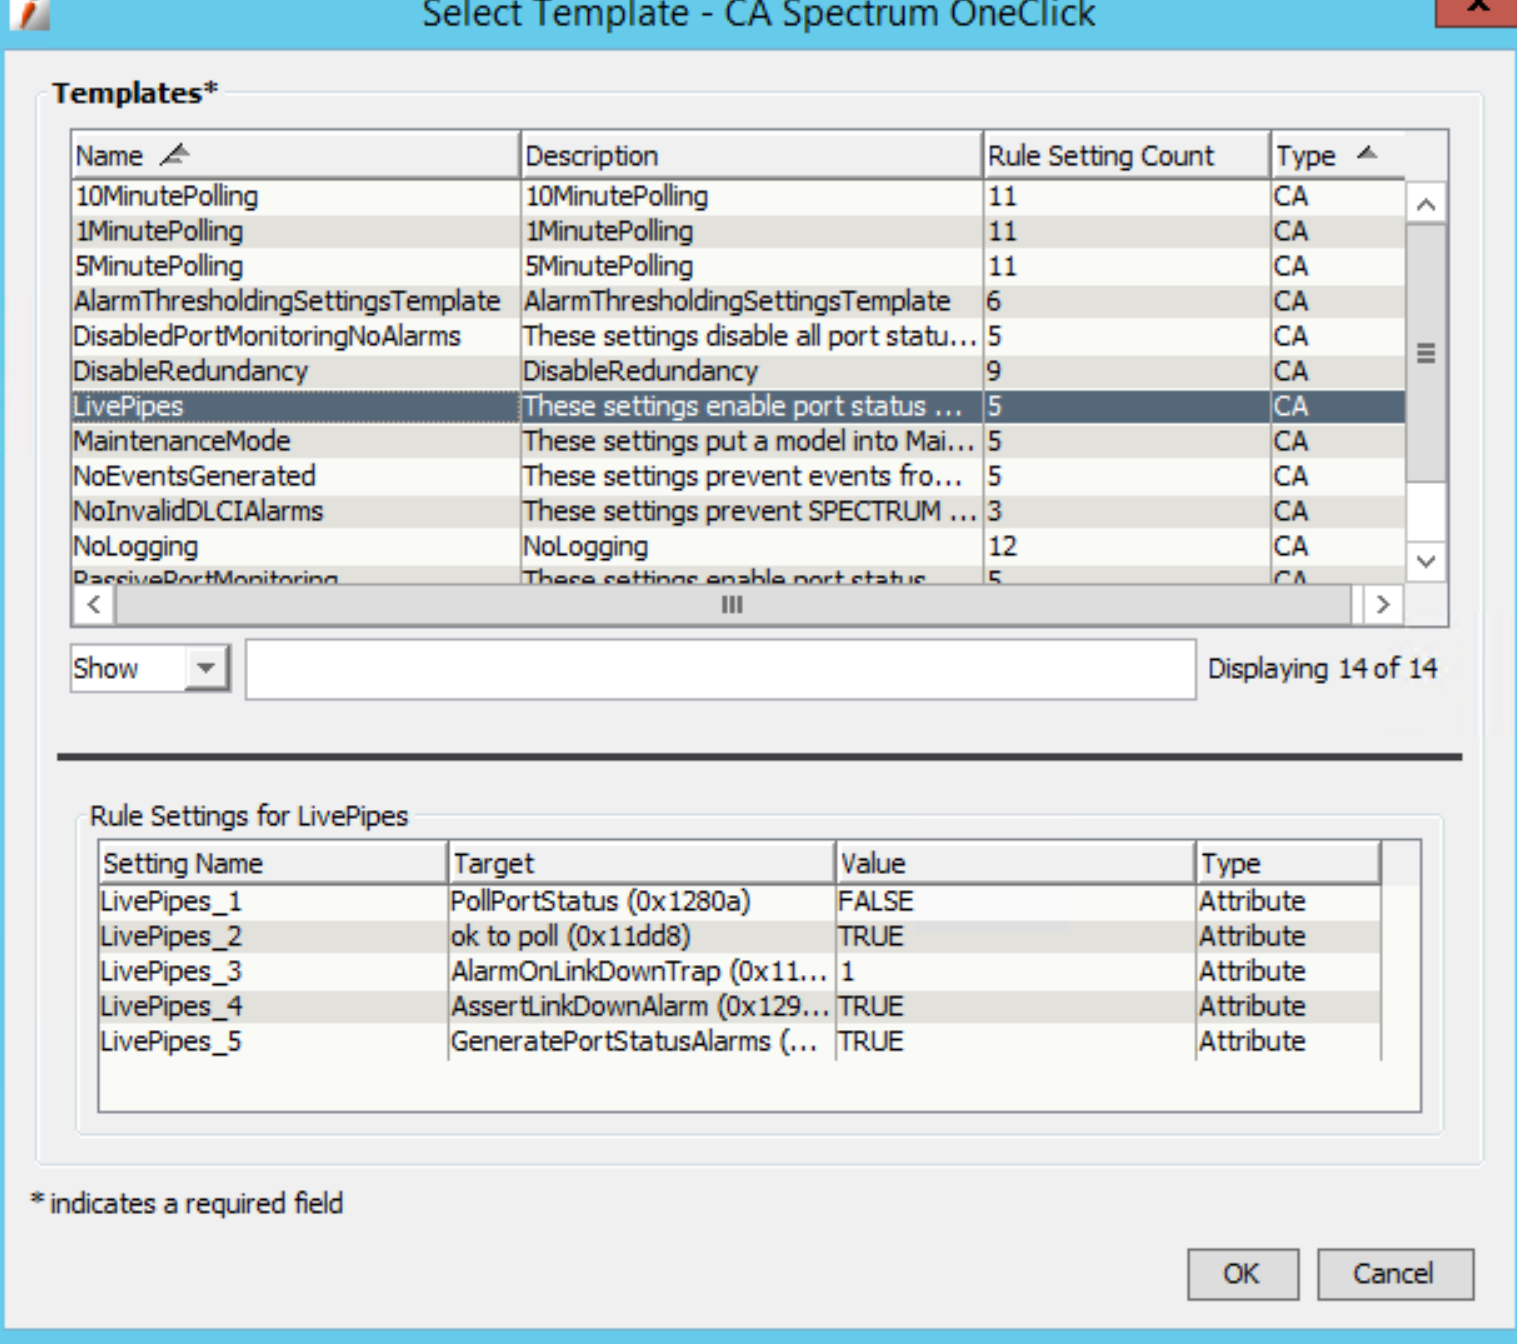Image resolution: width=1517 pixels, height=1344 pixels.
Task: Click the count 6 in AlarmThresholdingSettingsTemplate row
Action: pyautogui.click(x=994, y=301)
